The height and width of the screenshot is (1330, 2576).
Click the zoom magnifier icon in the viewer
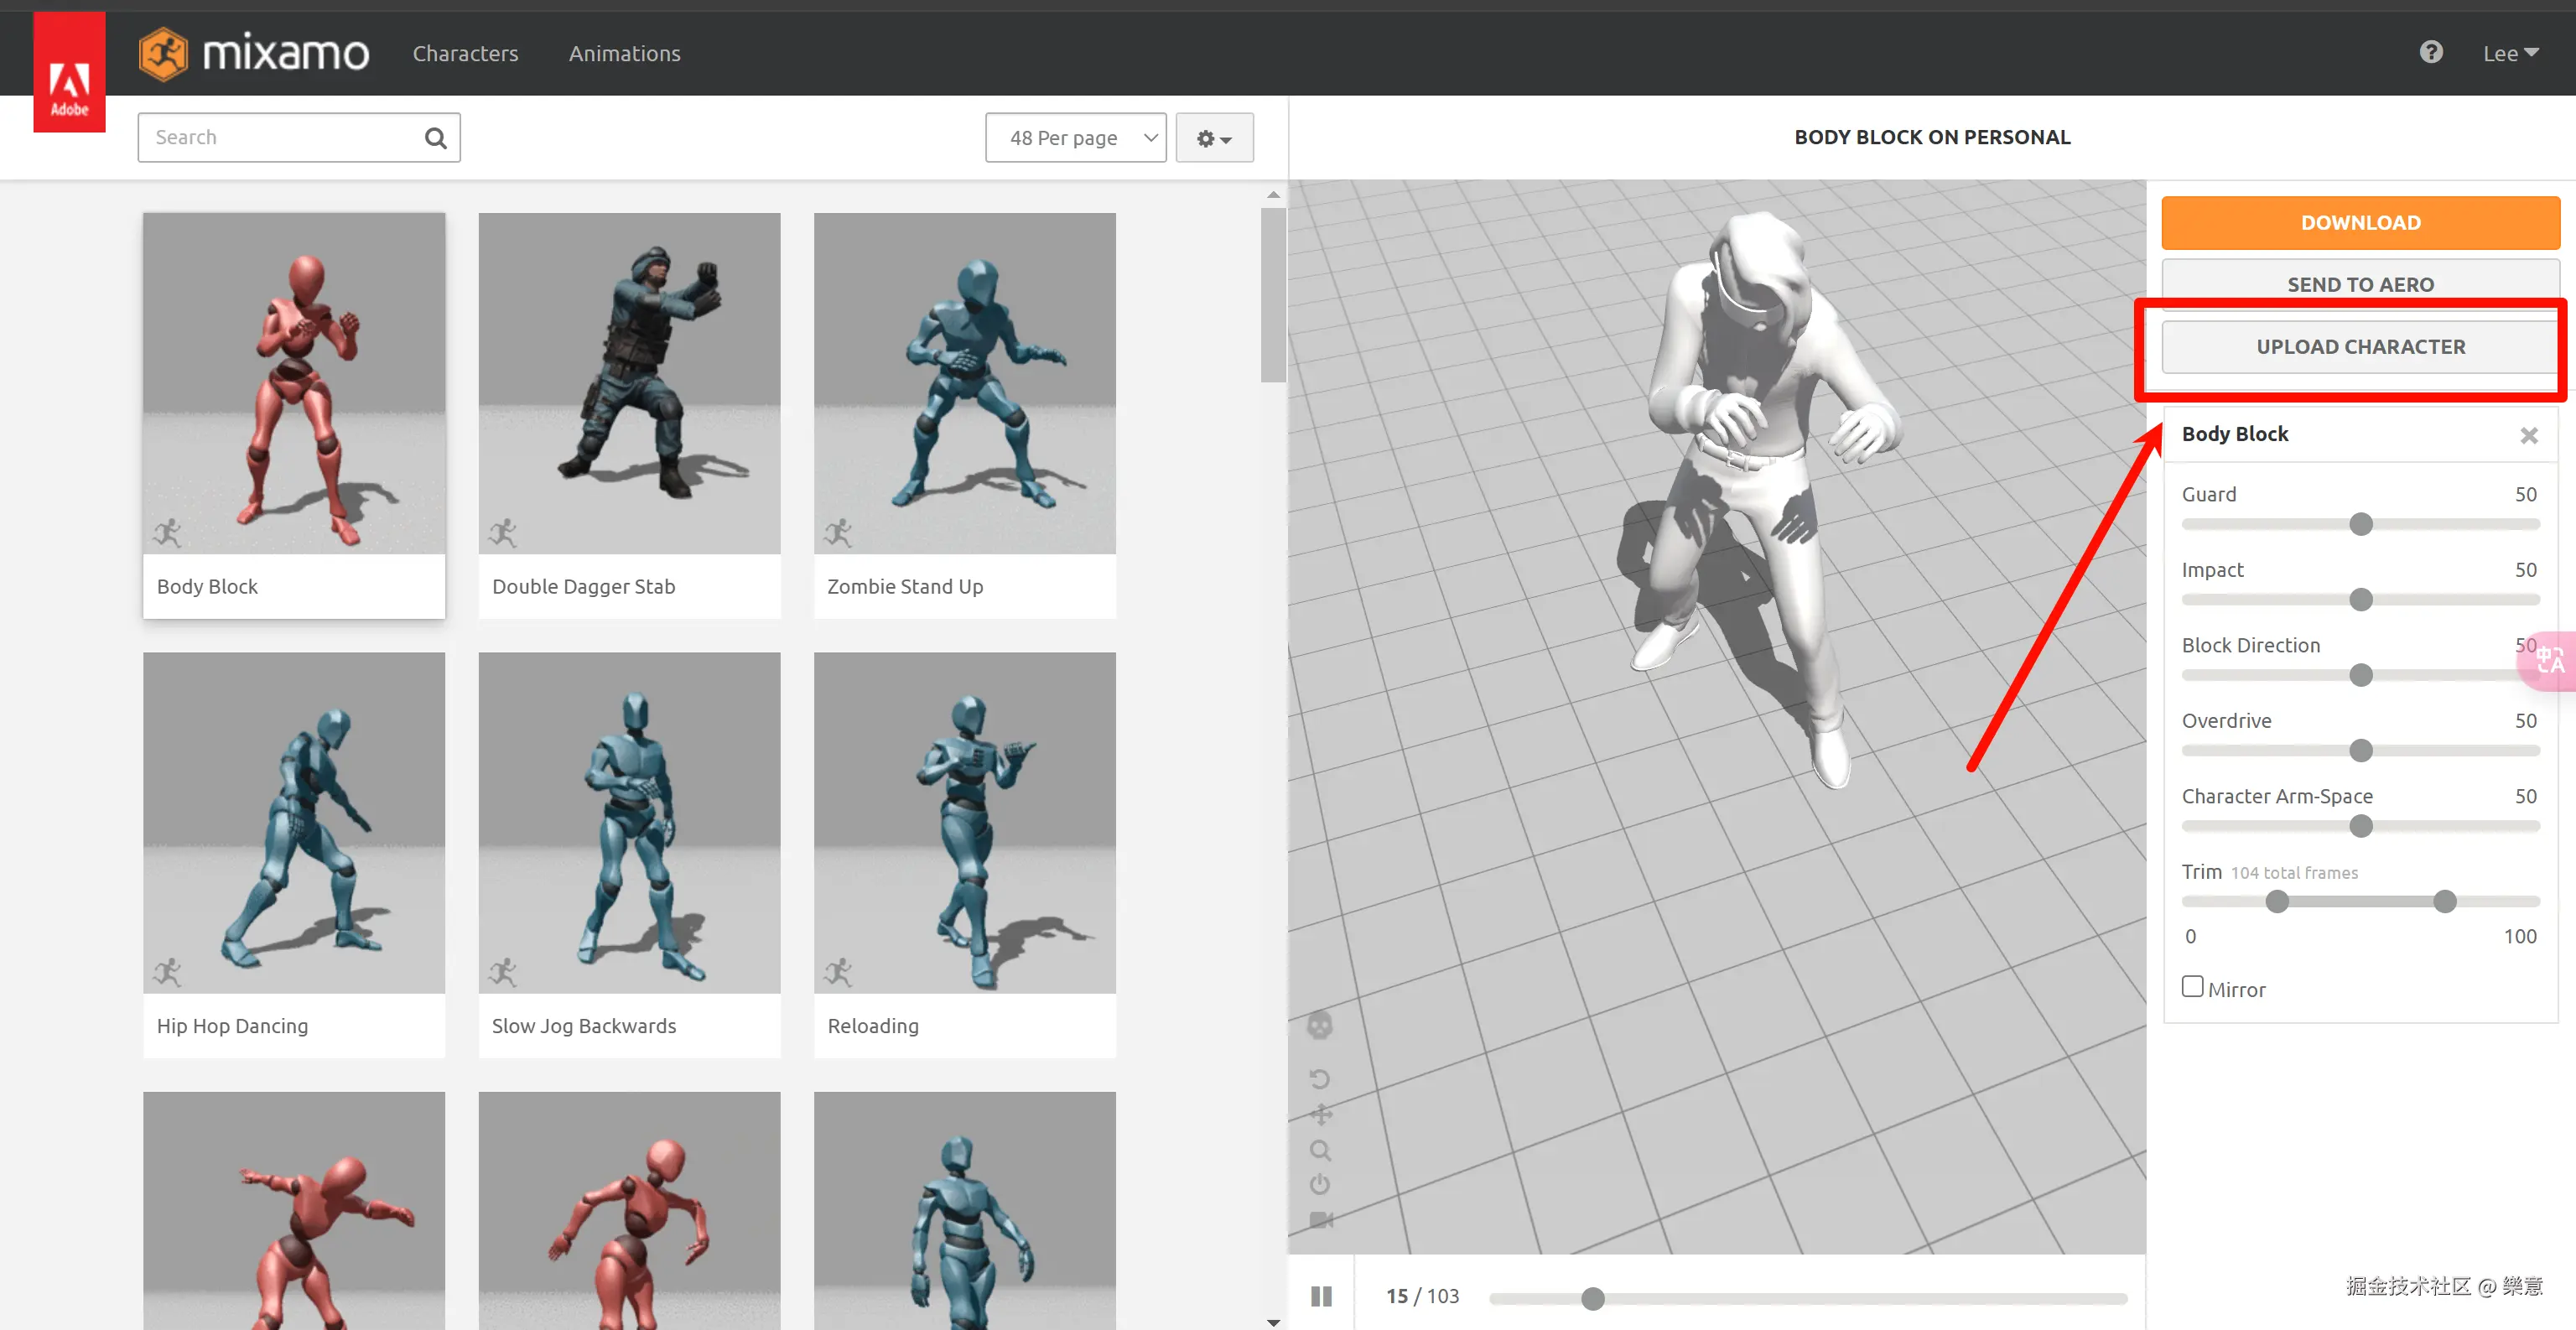point(1320,1150)
